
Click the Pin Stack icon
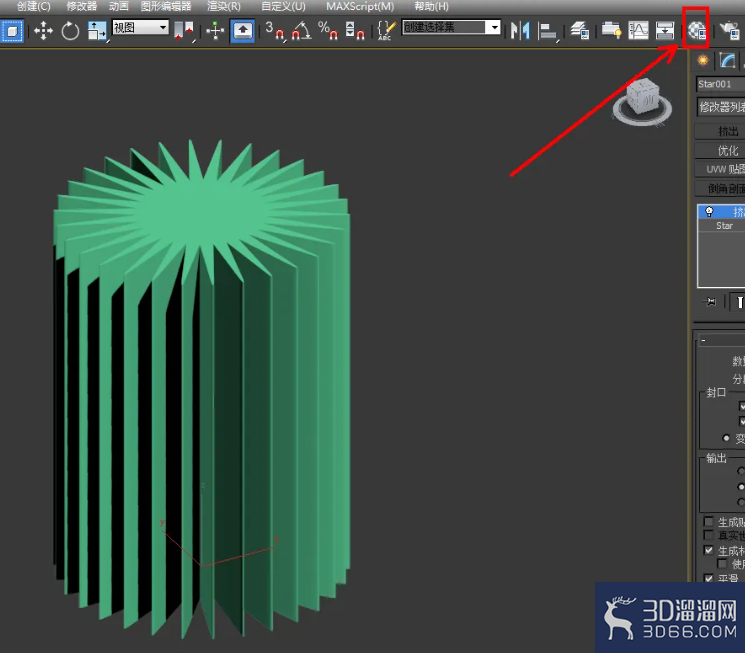click(x=710, y=302)
